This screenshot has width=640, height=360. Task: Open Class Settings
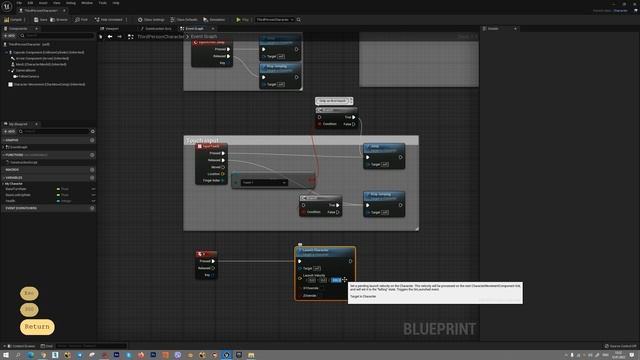[151, 20]
